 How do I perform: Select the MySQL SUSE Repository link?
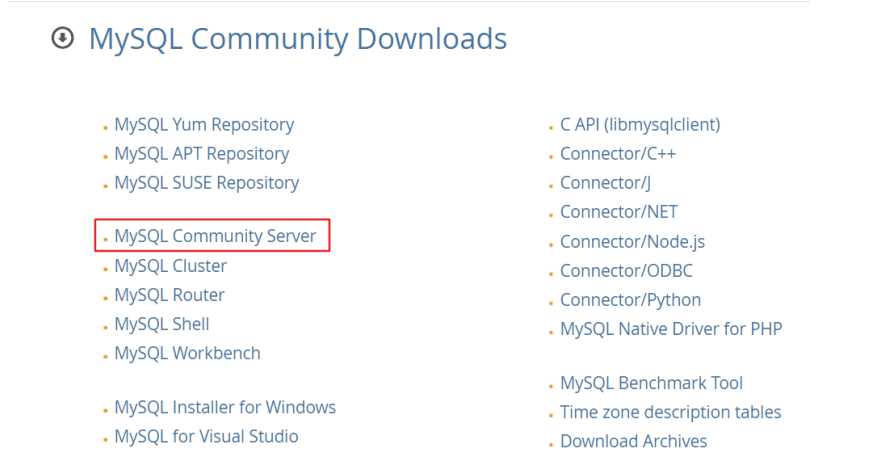[207, 183]
